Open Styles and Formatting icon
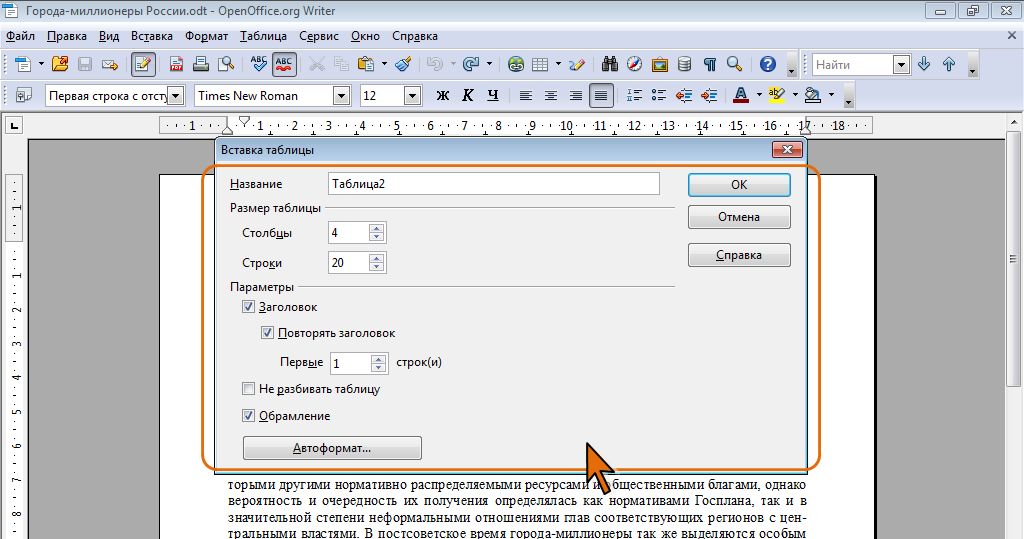This screenshot has height=539, width=1024. 24,95
